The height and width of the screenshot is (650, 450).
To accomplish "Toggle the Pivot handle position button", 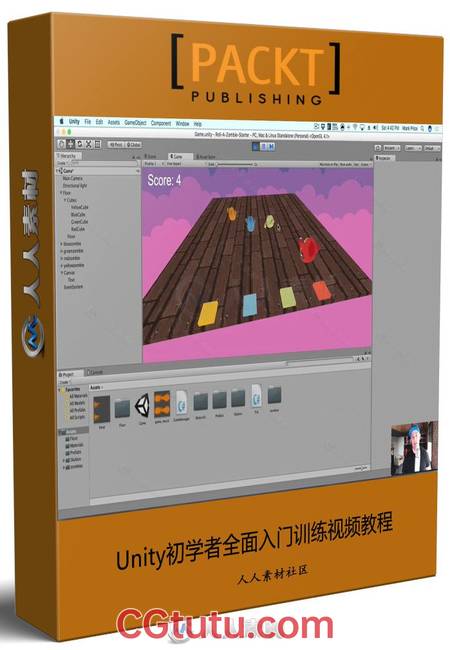I will pos(116,145).
